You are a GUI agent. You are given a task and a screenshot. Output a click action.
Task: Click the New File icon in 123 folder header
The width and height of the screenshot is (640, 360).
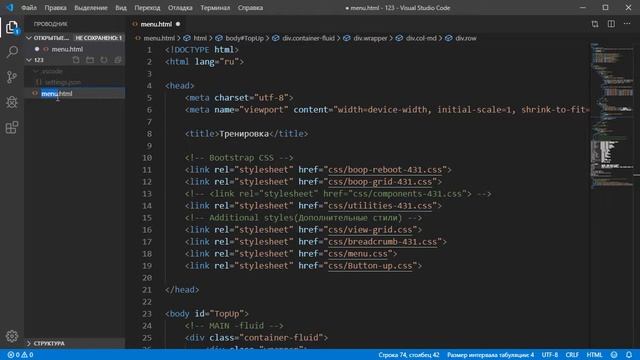76,60
